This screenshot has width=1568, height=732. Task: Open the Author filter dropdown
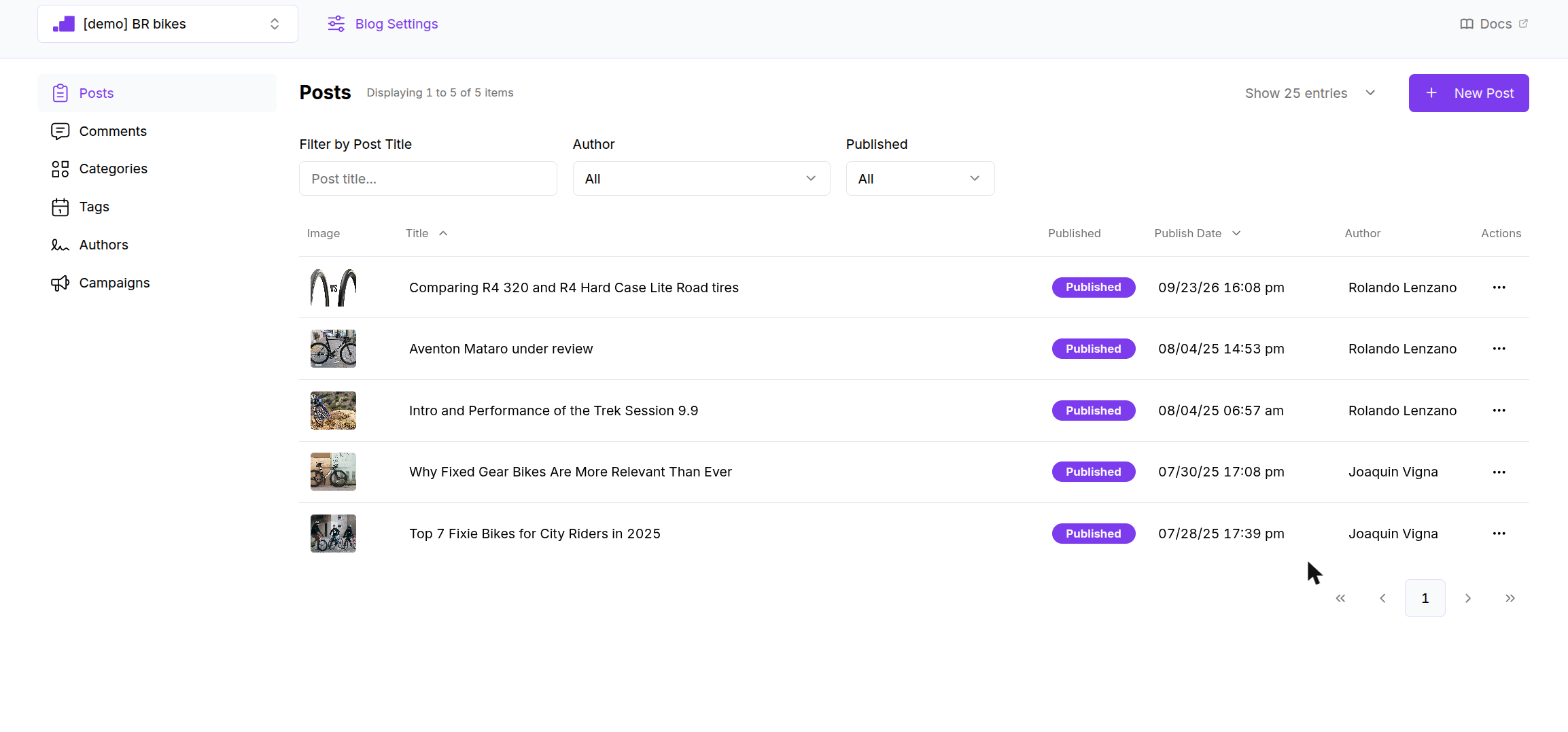[701, 179]
